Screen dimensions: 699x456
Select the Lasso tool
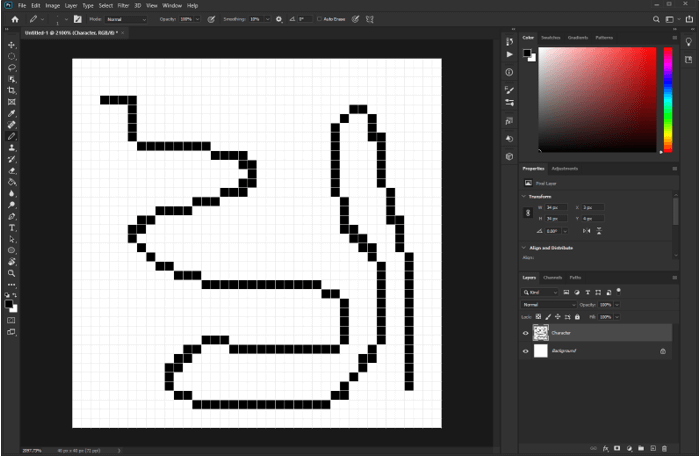(12, 68)
